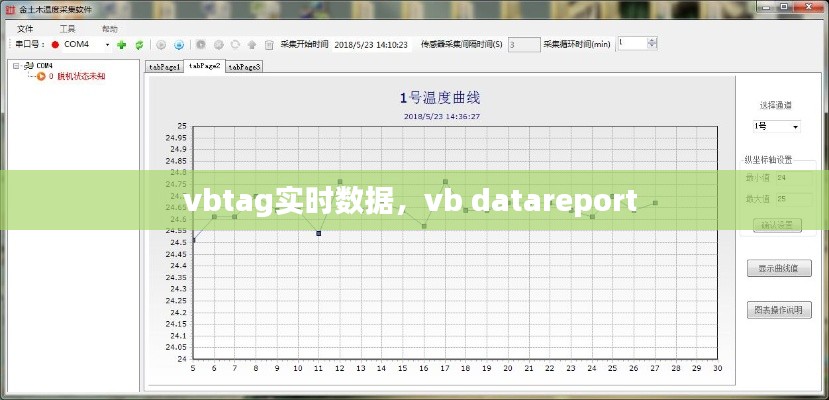The width and height of the screenshot is (829, 400).
Task: Open the COM4 serial port dropdown
Action: pos(106,45)
